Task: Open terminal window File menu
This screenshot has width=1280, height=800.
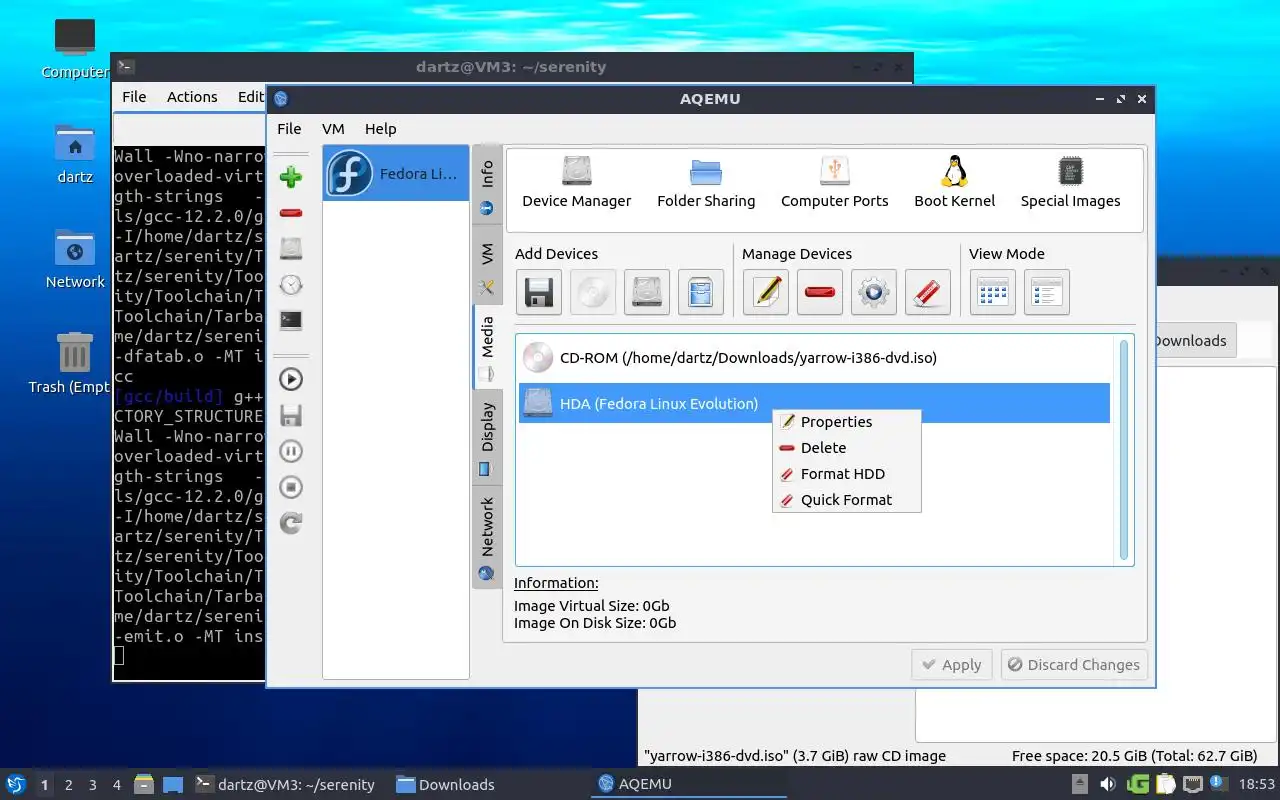Action: click(x=134, y=97)
